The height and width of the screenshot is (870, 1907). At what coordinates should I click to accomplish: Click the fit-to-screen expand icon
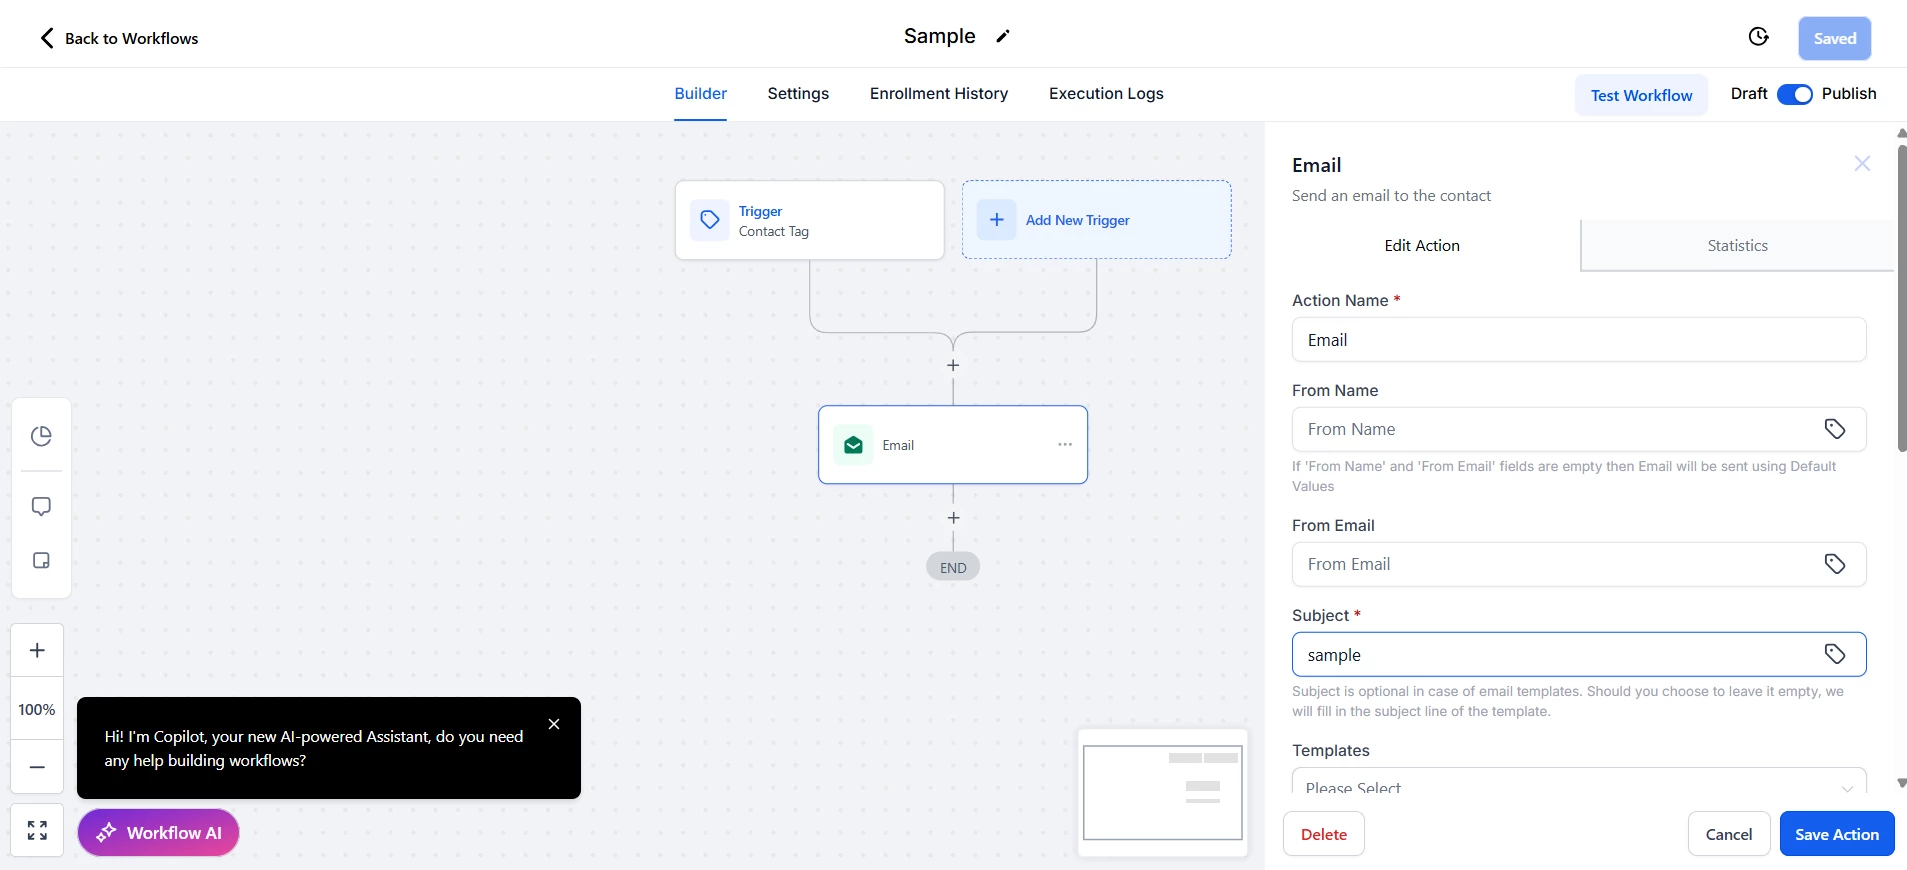pos(37,830)
